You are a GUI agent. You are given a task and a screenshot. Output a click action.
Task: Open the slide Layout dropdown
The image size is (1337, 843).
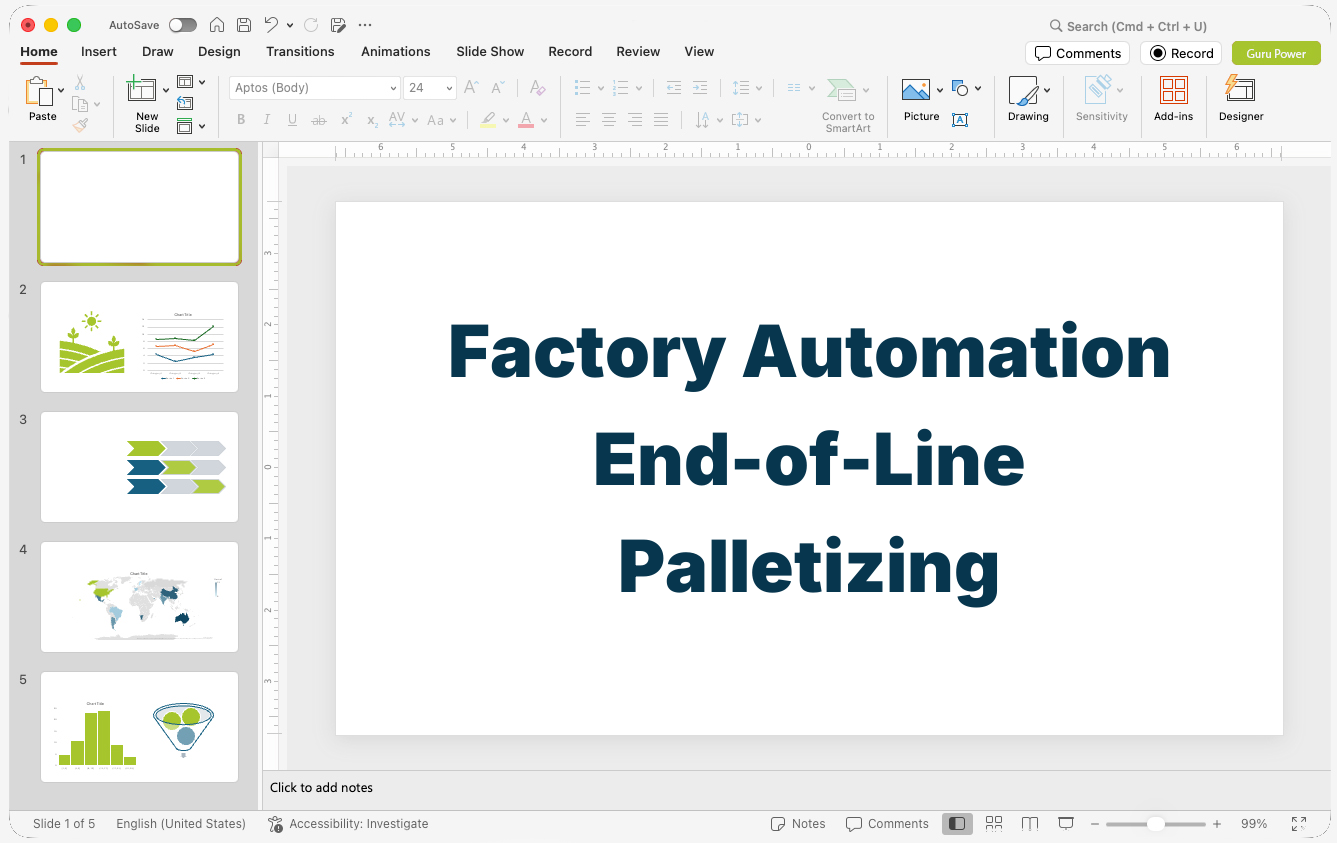191,82
